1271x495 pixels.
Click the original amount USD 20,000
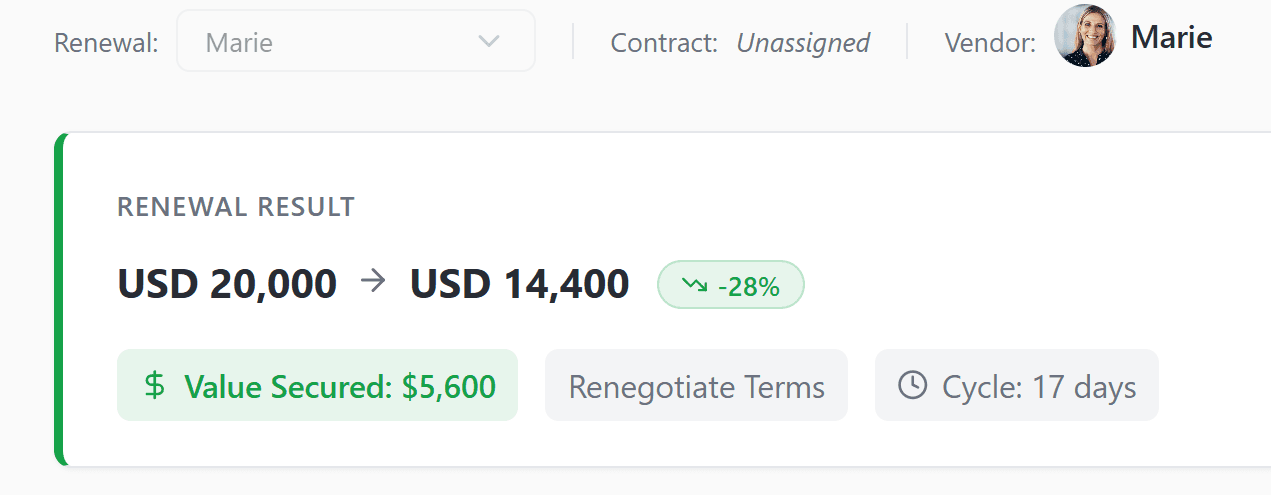(x=227, y=284)
